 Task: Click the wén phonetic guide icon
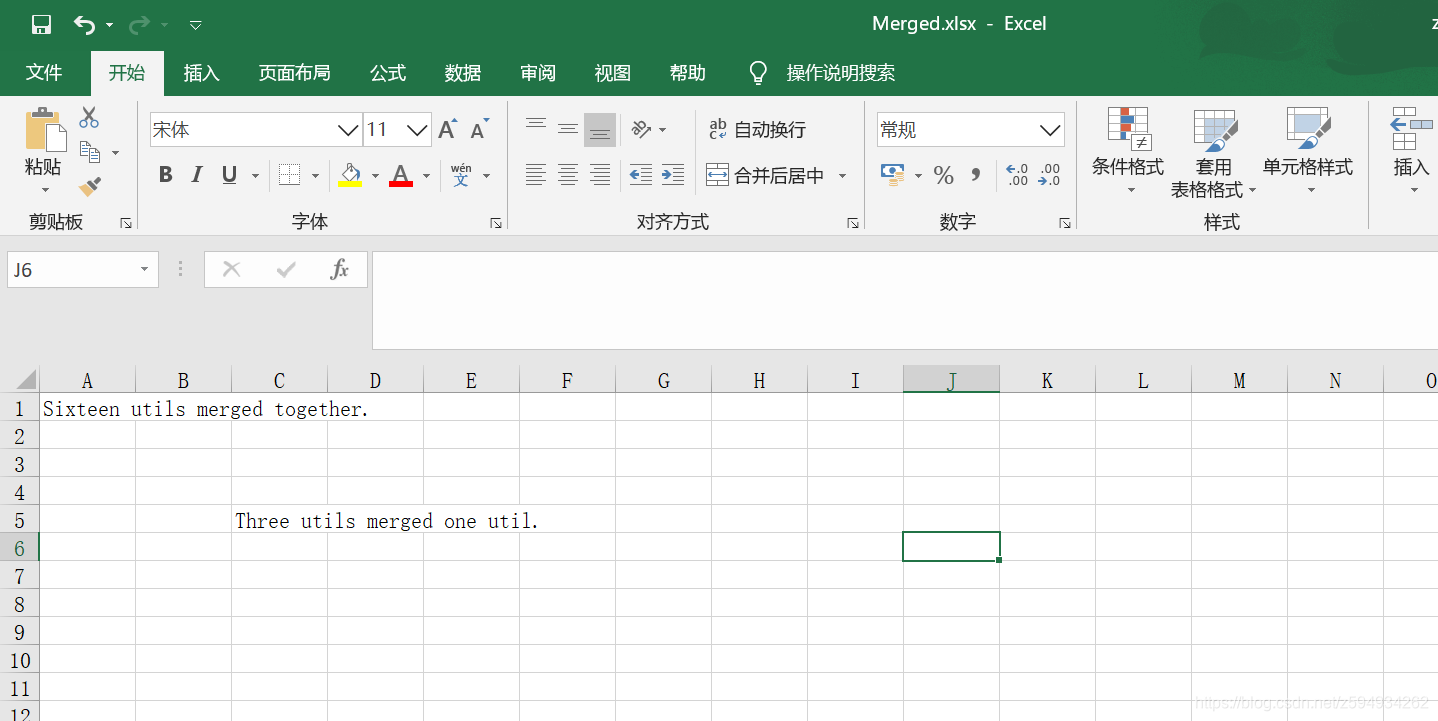(x=461, y=175)
